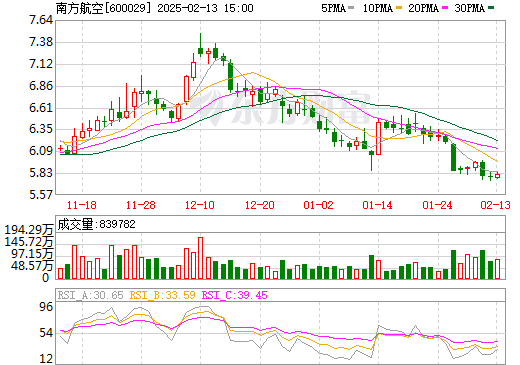Click the stock title 南方航空[600029]
This screenshot has height=365, width=520.
coord(103,8)
